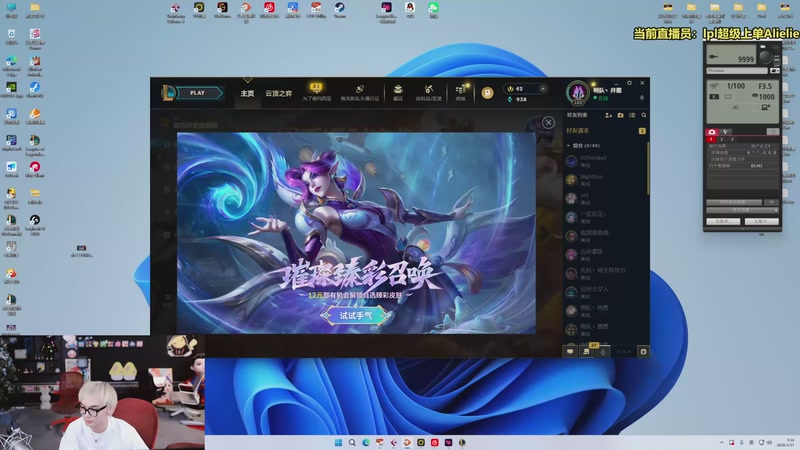Open League client settings gear

tap(629, 83)
